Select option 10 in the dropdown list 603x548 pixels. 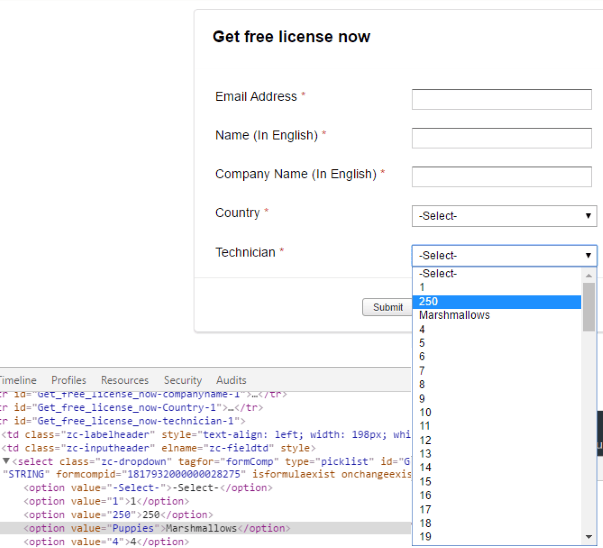tap(496, 412)
